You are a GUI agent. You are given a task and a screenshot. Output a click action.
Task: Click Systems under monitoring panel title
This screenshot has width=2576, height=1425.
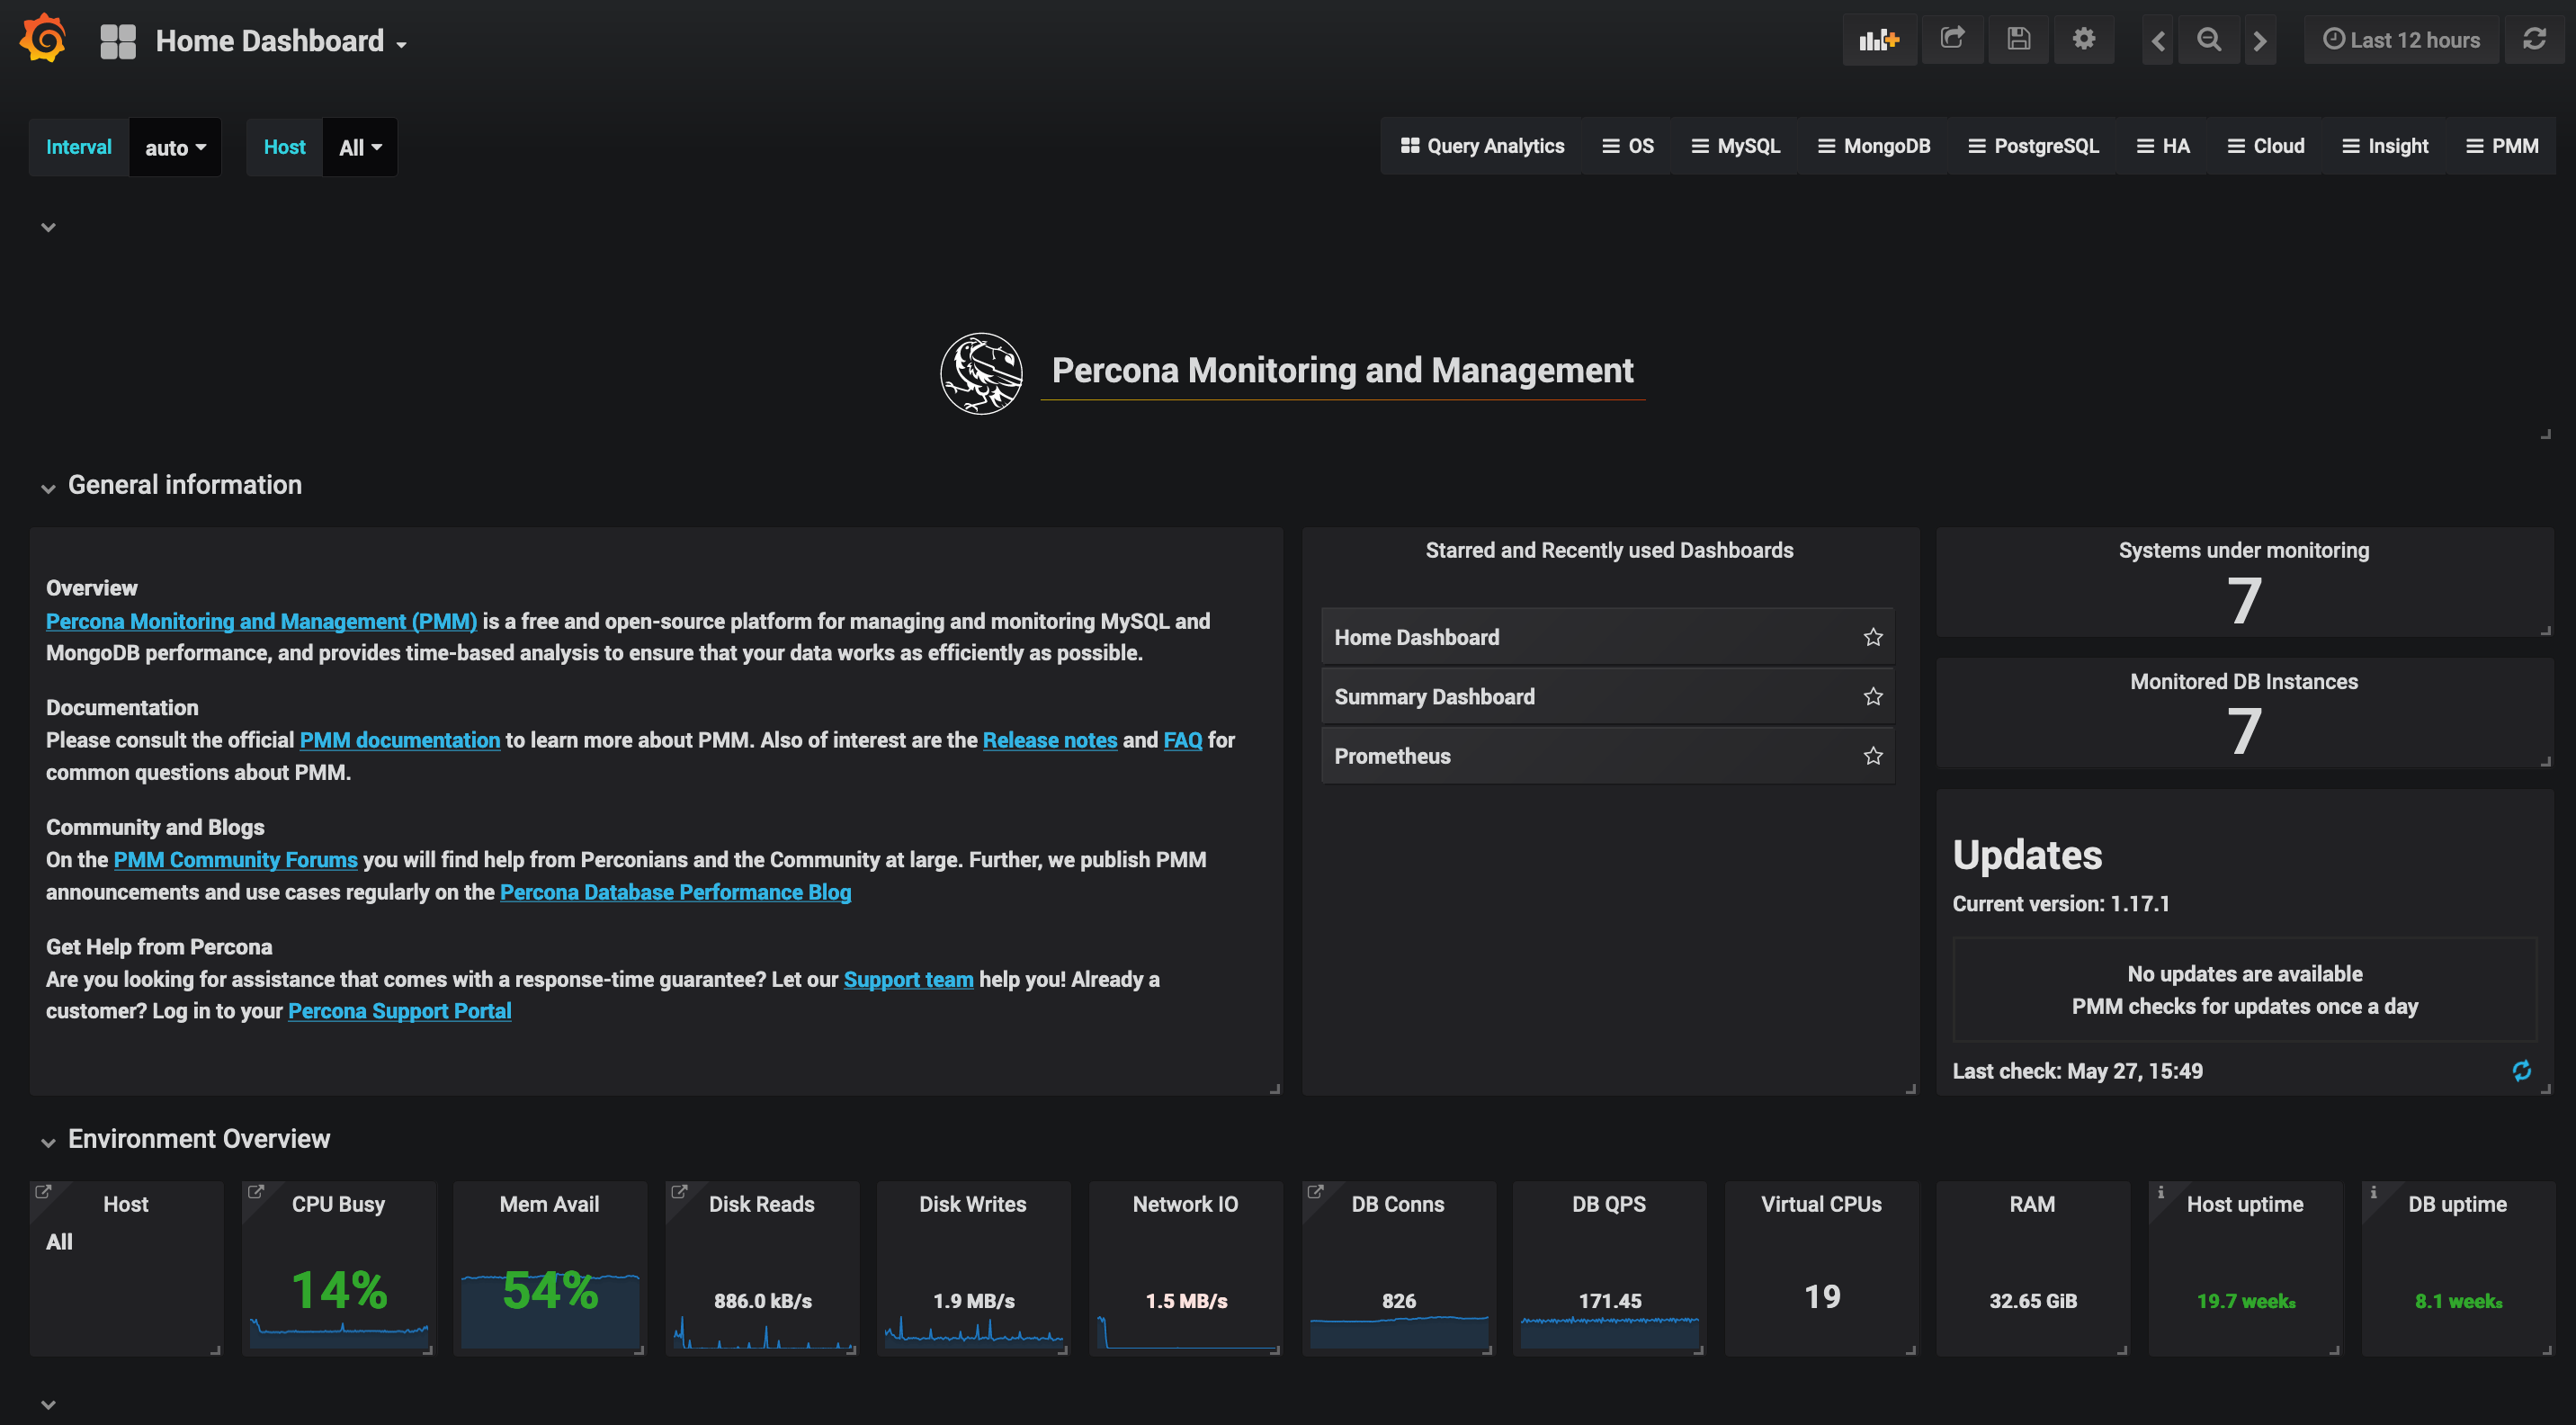click(2244, 550)
